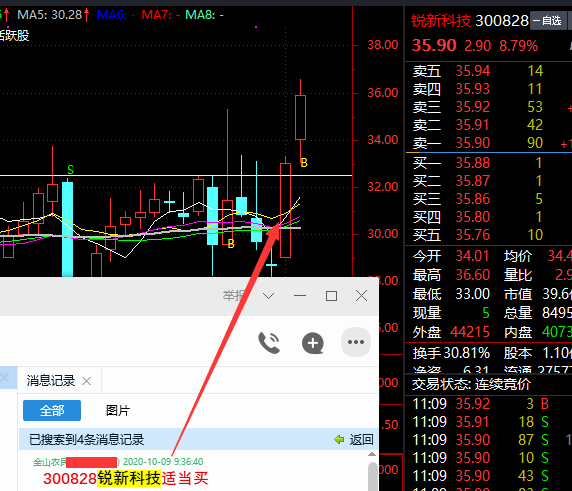Click the phone call icon in chat window

(269, 343)
